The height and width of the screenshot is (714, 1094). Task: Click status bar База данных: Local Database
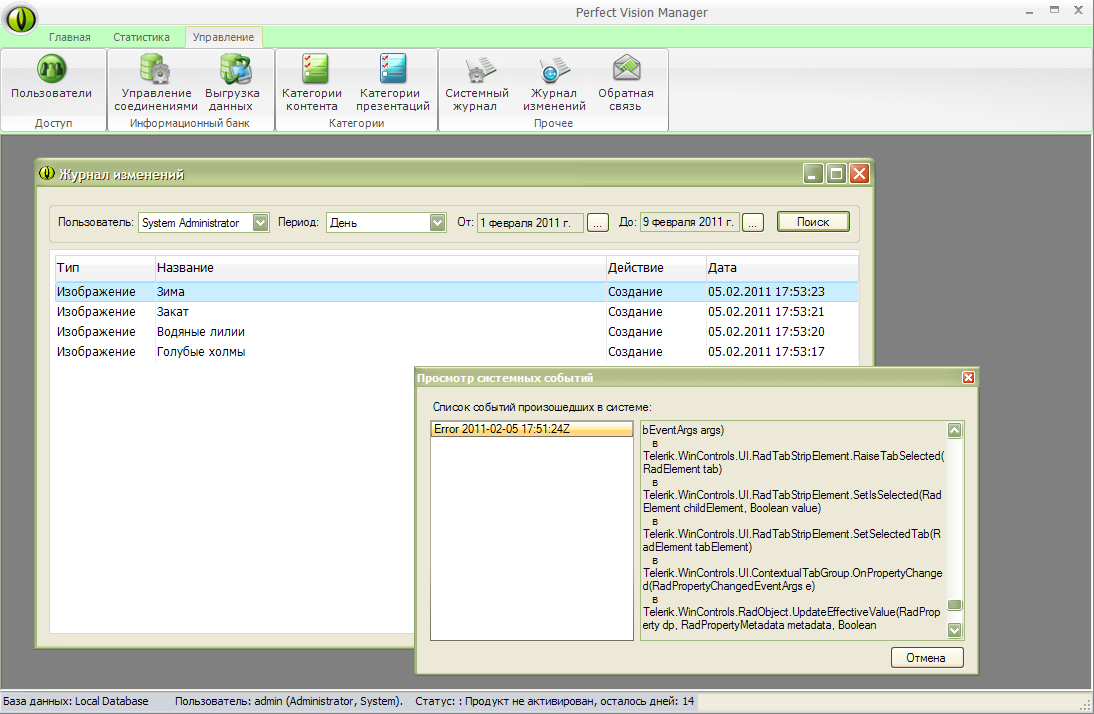coord(76,701)
